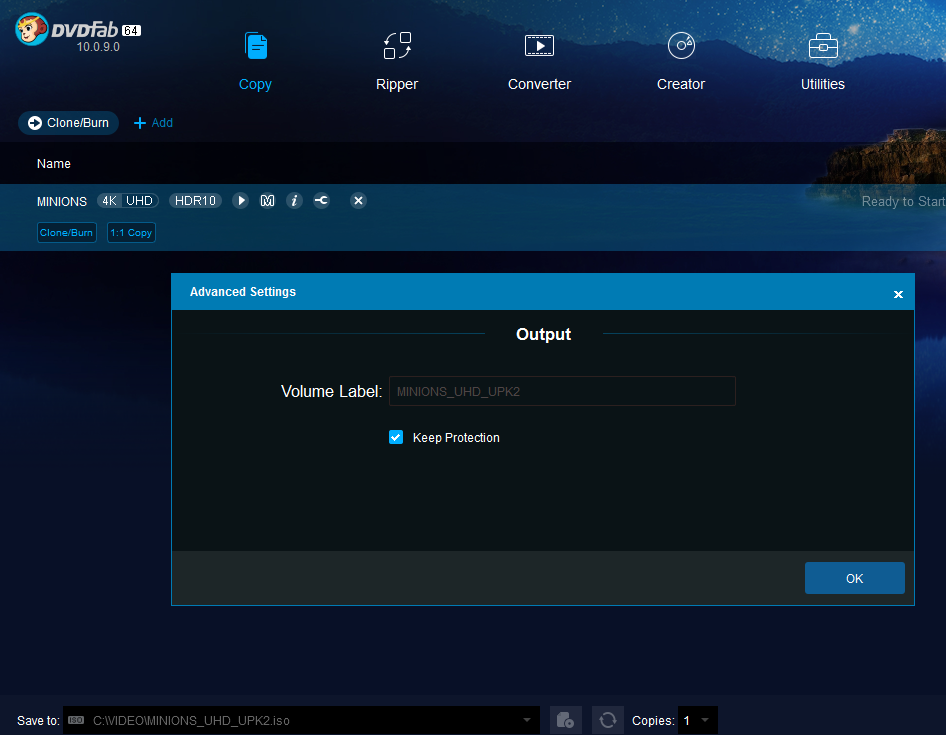Open the Creator module icon
This screenshot has height=735, width=946.
681,46
